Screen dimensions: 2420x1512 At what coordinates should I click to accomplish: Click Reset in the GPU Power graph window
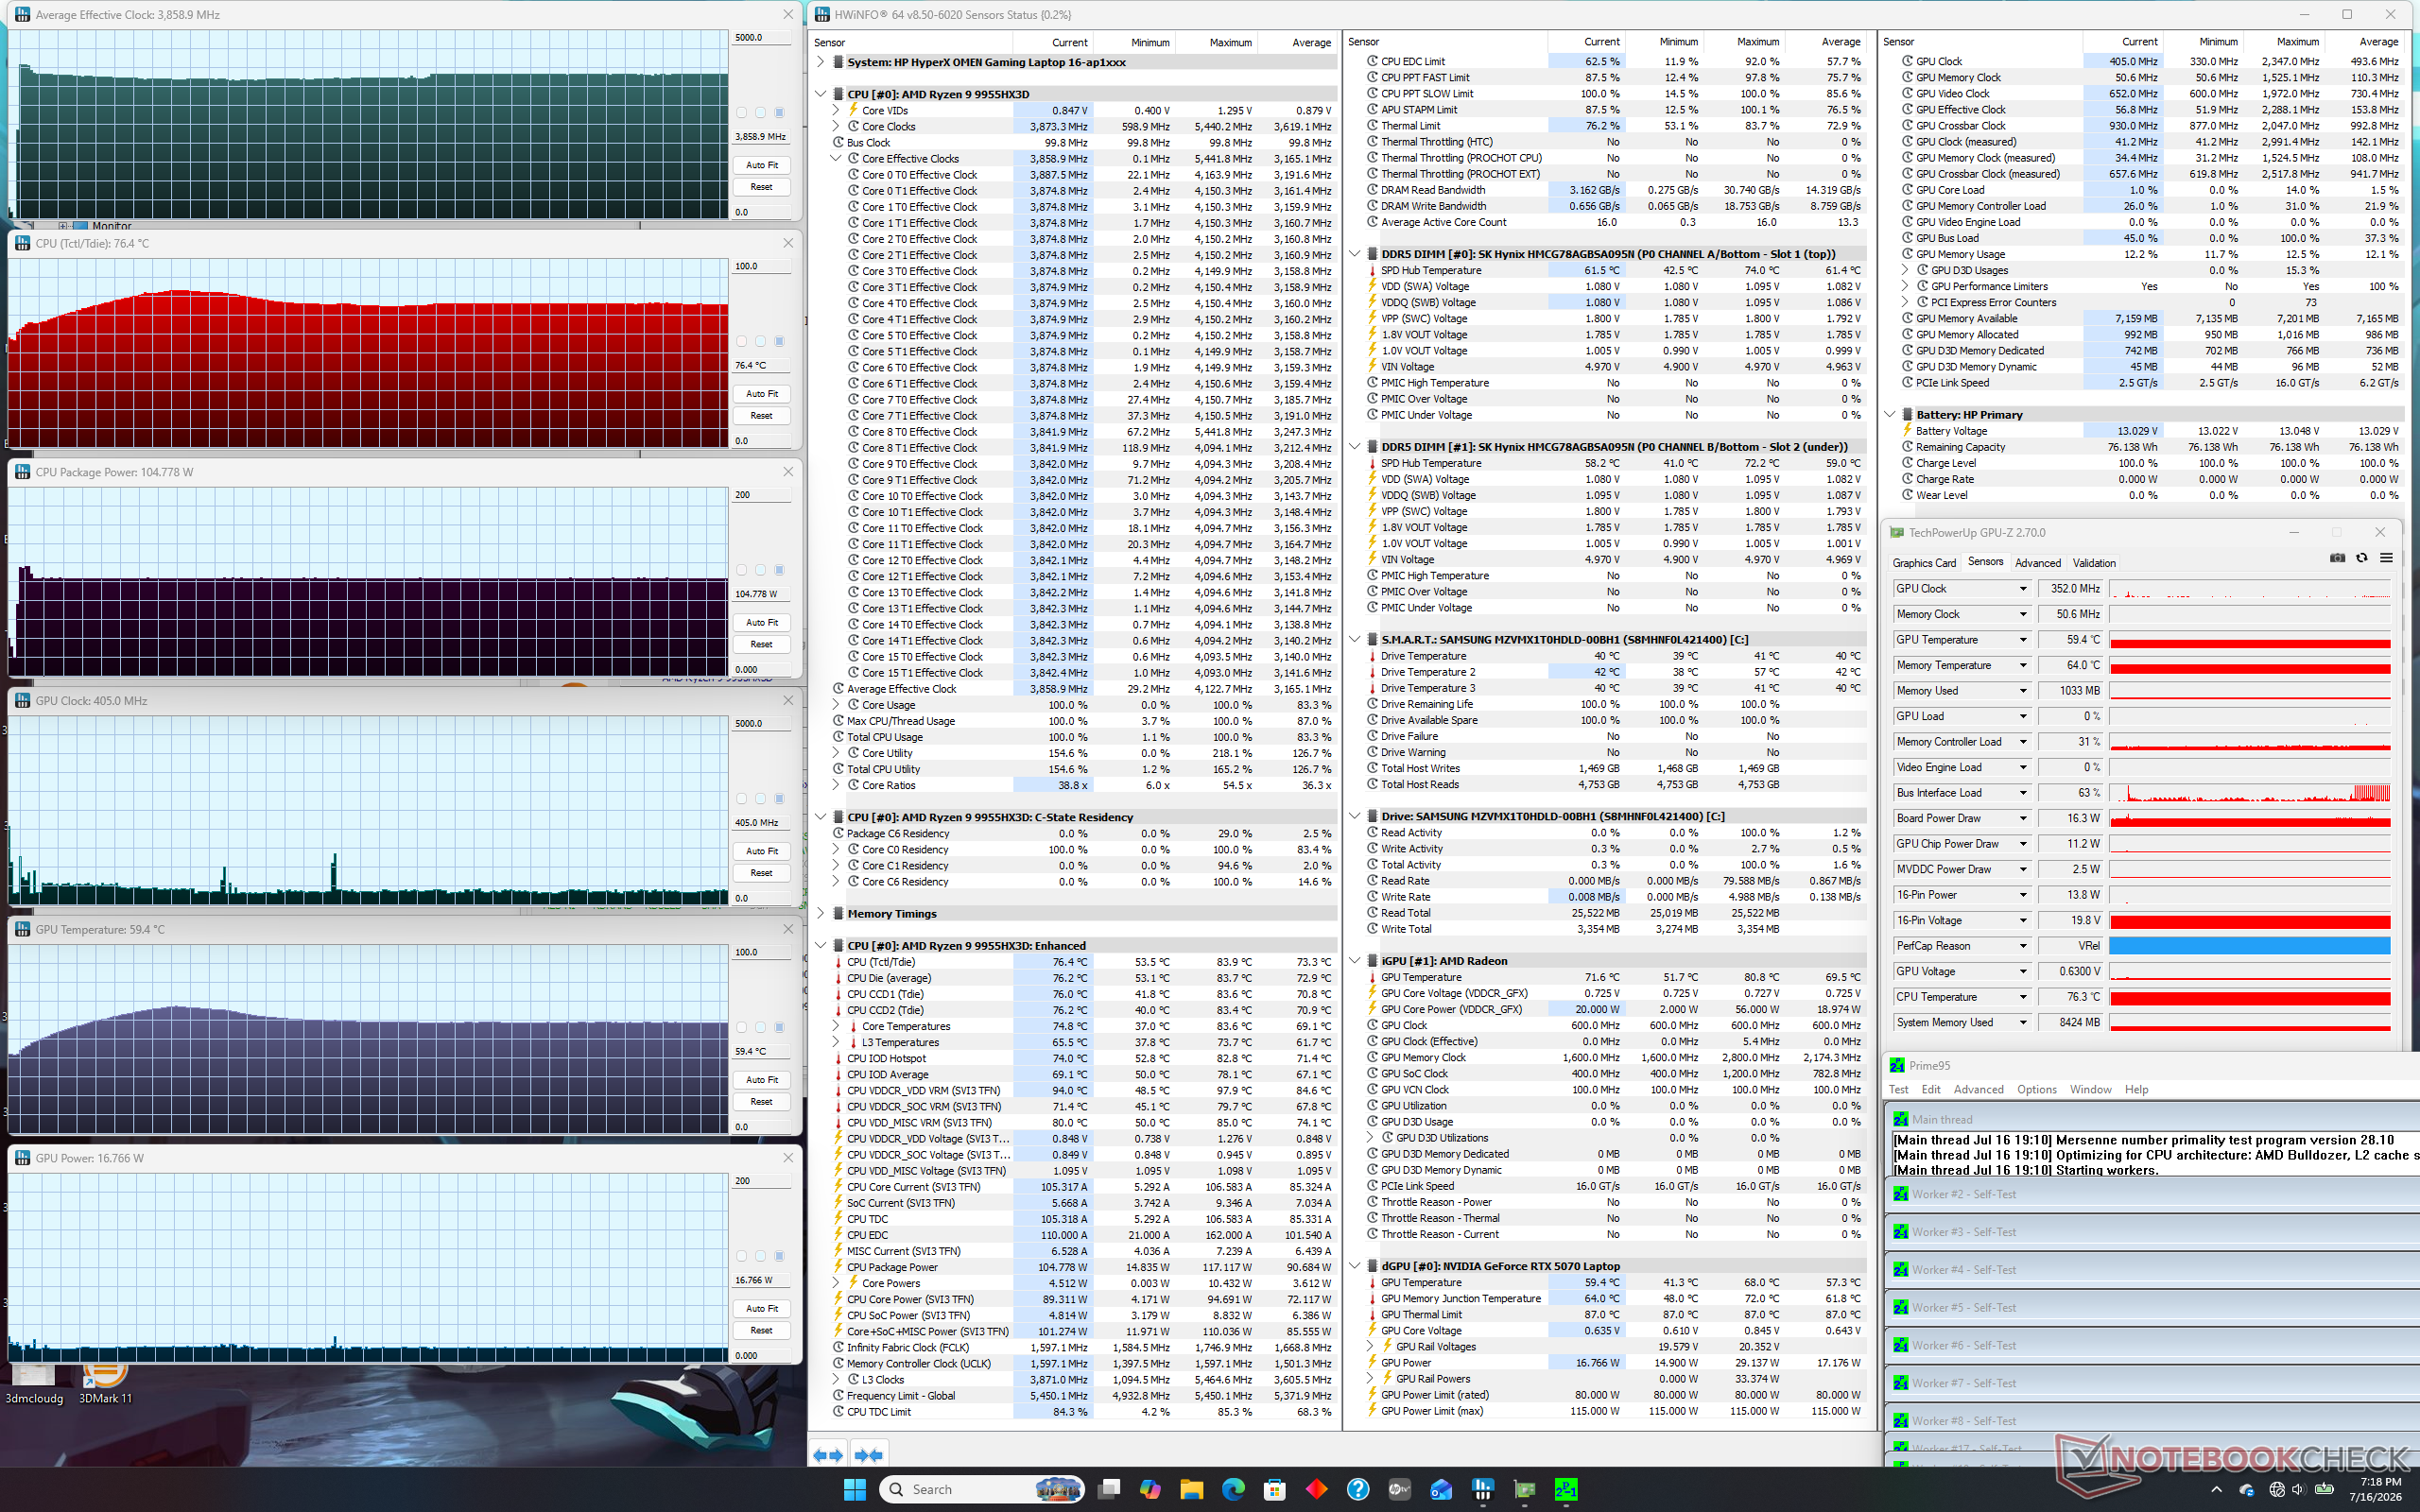tap(761, 1330)
